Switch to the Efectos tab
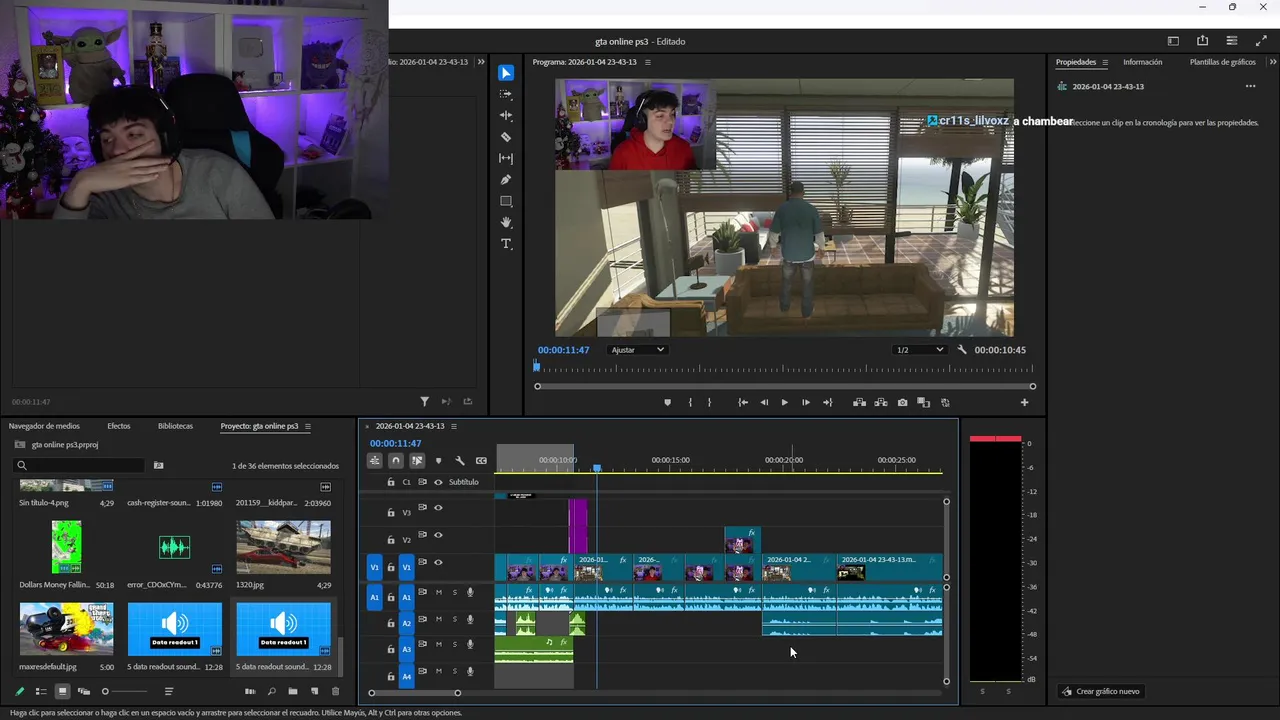1280x720 pixels. pyautogui.click(x=119, y=426)
